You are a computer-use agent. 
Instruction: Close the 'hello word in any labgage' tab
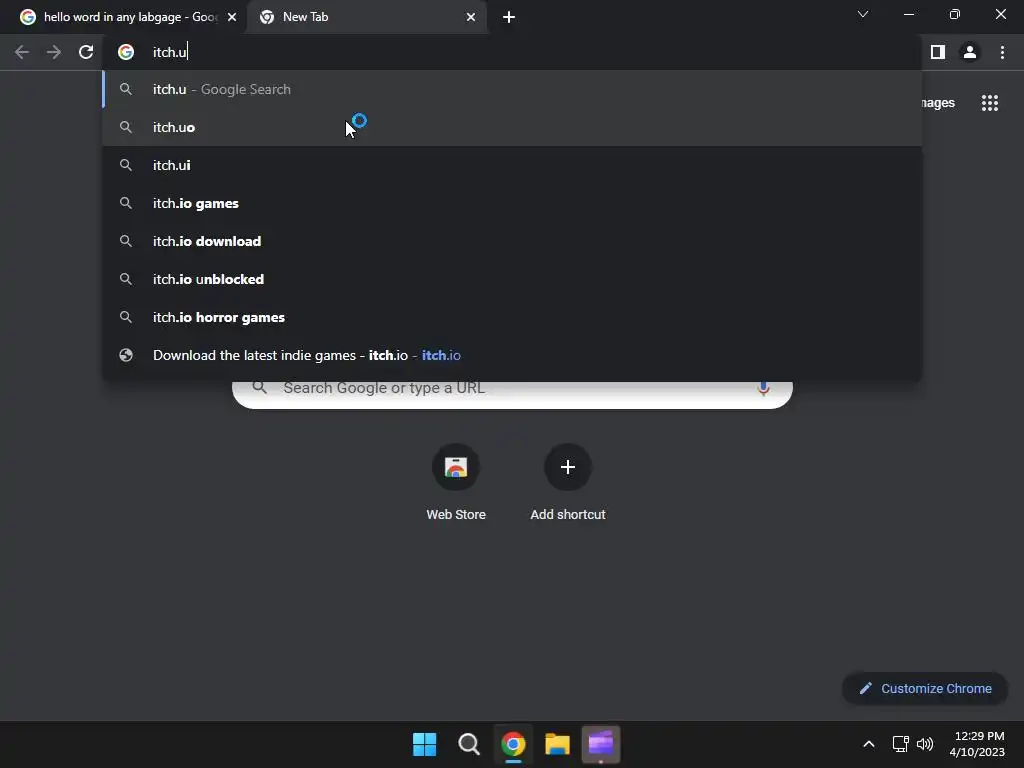232,17
